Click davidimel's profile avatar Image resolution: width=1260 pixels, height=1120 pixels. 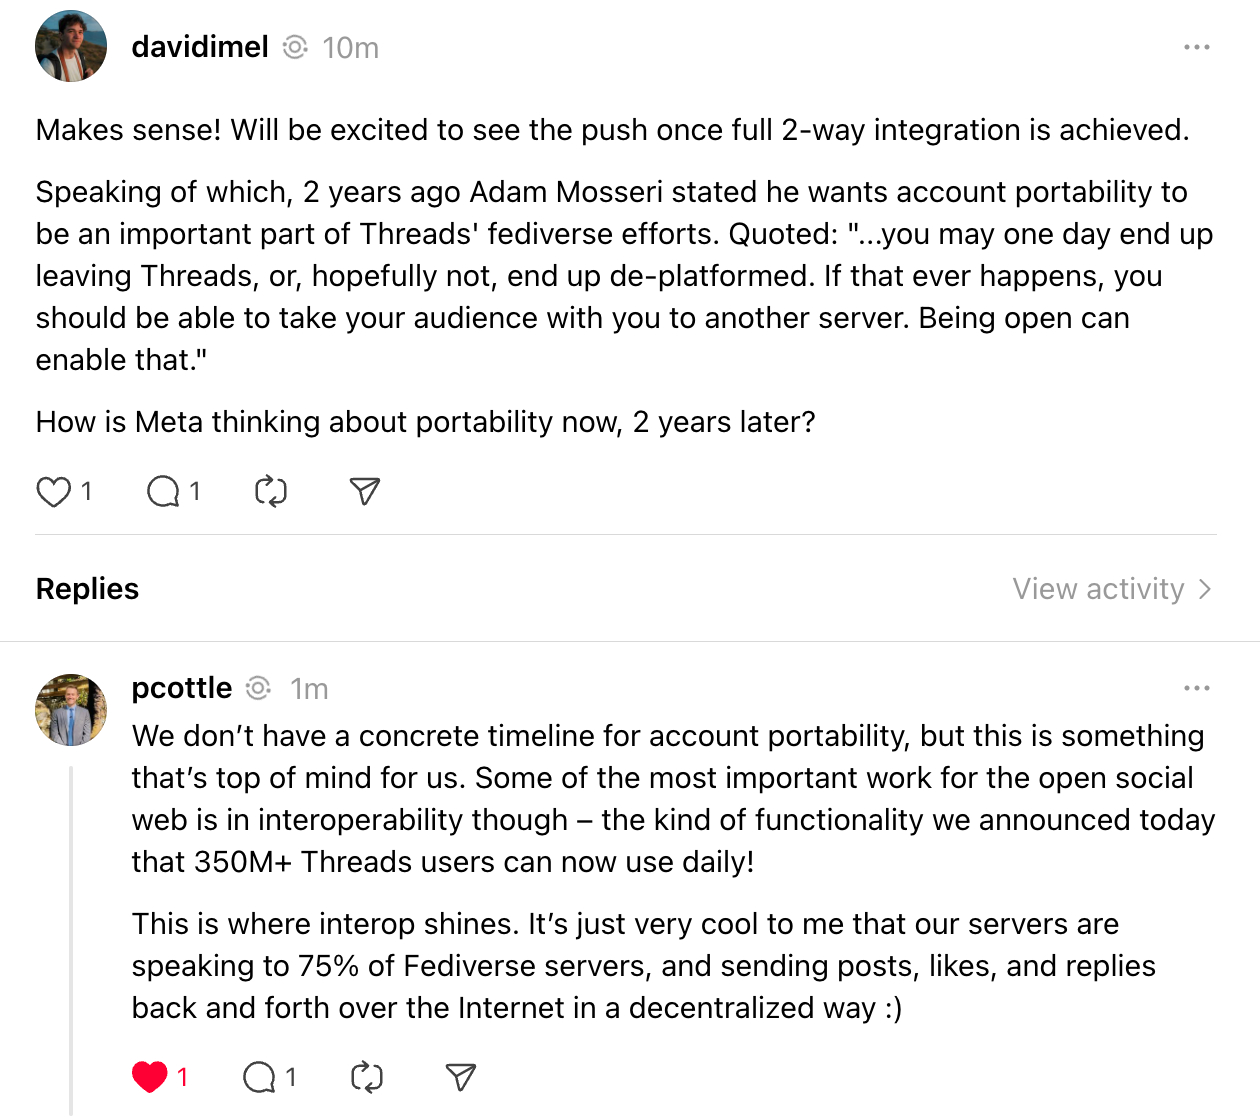tap(71, 46)
